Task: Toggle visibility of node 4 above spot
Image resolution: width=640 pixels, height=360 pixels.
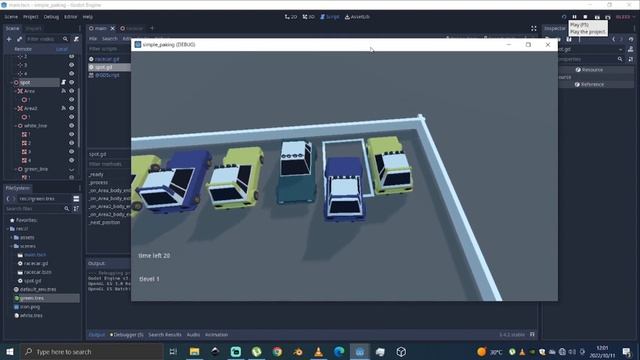Action: pos(71,73)
